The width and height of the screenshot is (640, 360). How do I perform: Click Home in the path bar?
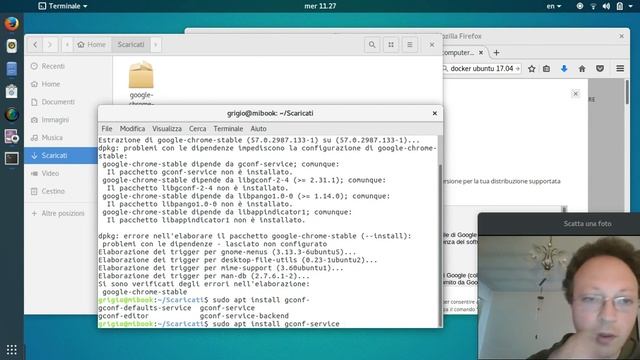click(91, 44)
